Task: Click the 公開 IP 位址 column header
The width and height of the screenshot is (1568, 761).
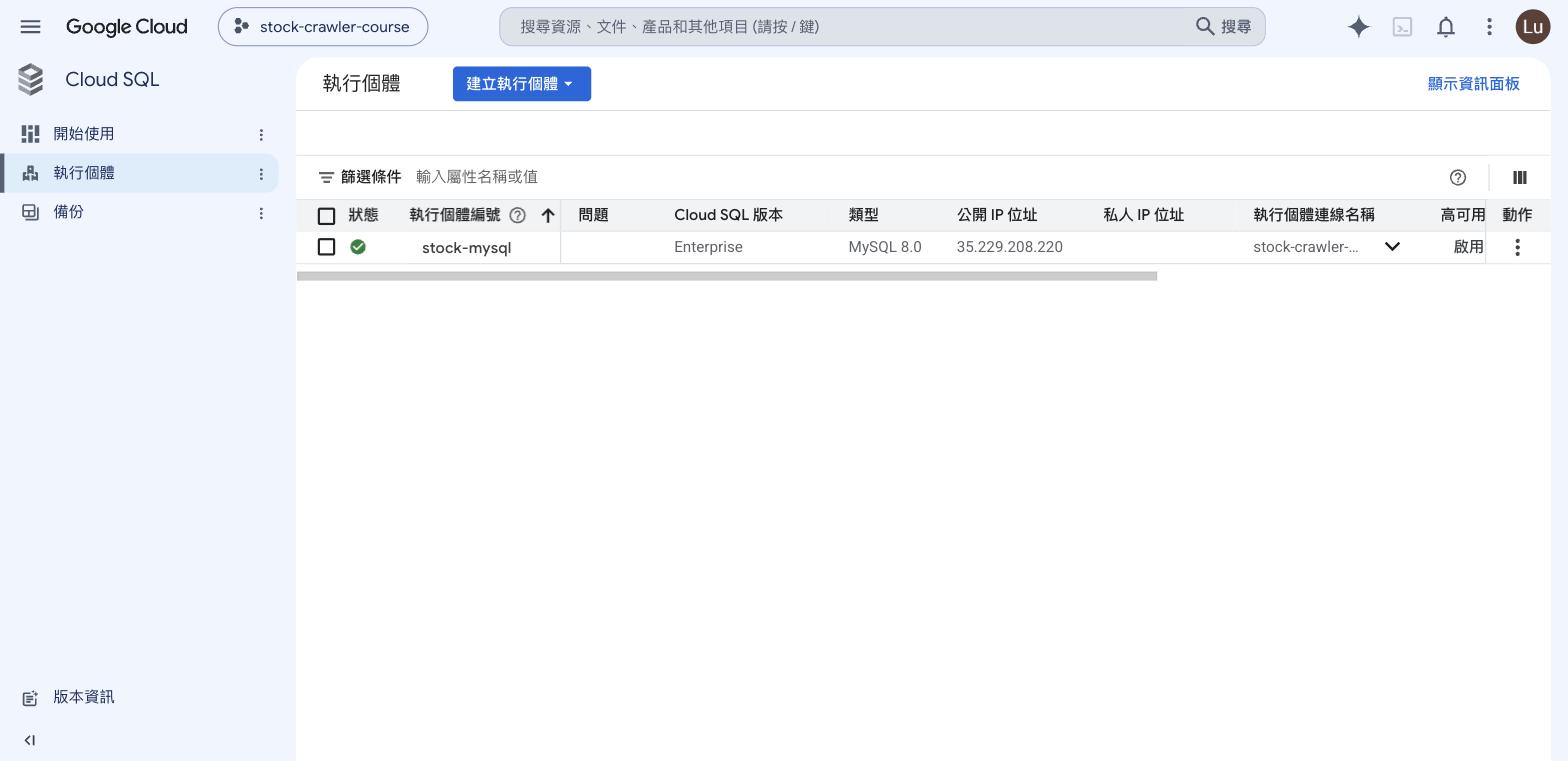Action: (x=997, y=215)
